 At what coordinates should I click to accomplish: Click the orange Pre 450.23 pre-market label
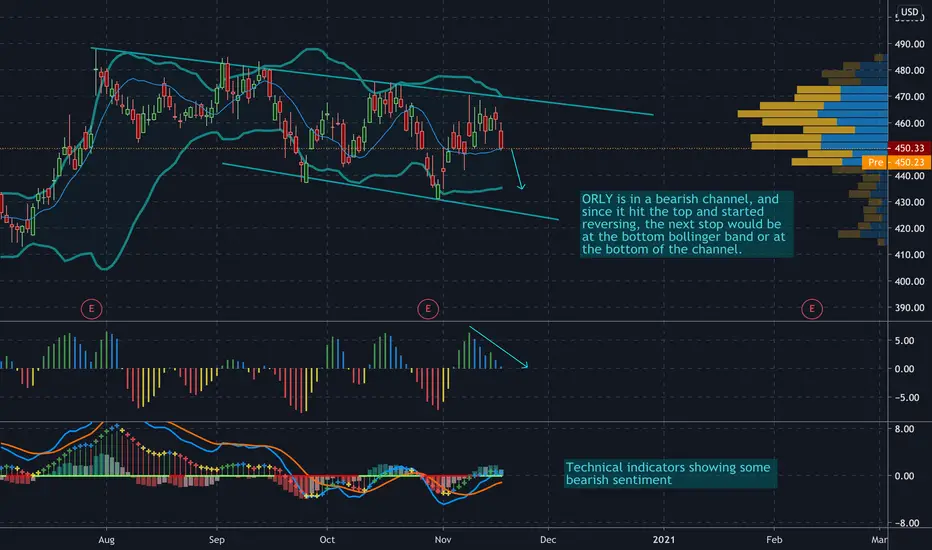pyautogui.click(x=896, y=162)
